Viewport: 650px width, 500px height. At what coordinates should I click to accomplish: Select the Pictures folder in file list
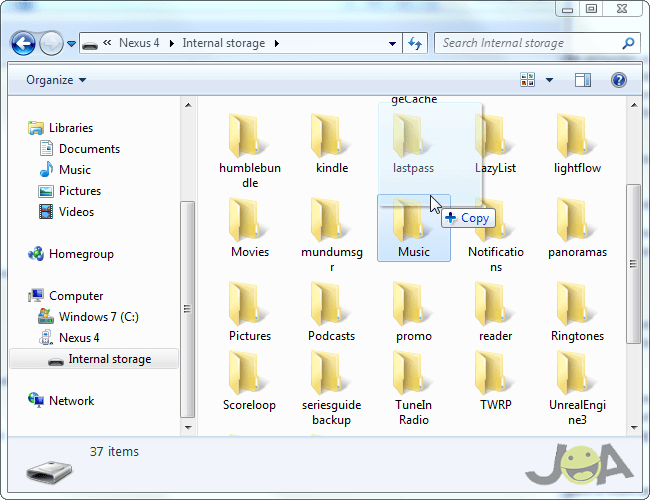250,311
